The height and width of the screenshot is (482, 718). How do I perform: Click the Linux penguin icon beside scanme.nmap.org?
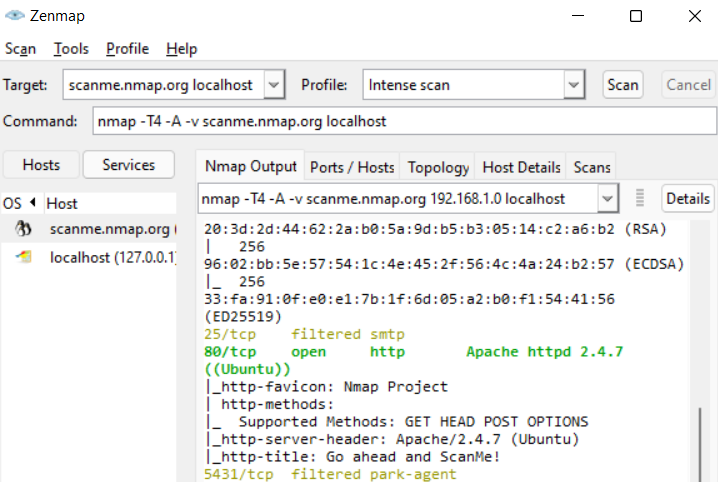coord(23,228)
